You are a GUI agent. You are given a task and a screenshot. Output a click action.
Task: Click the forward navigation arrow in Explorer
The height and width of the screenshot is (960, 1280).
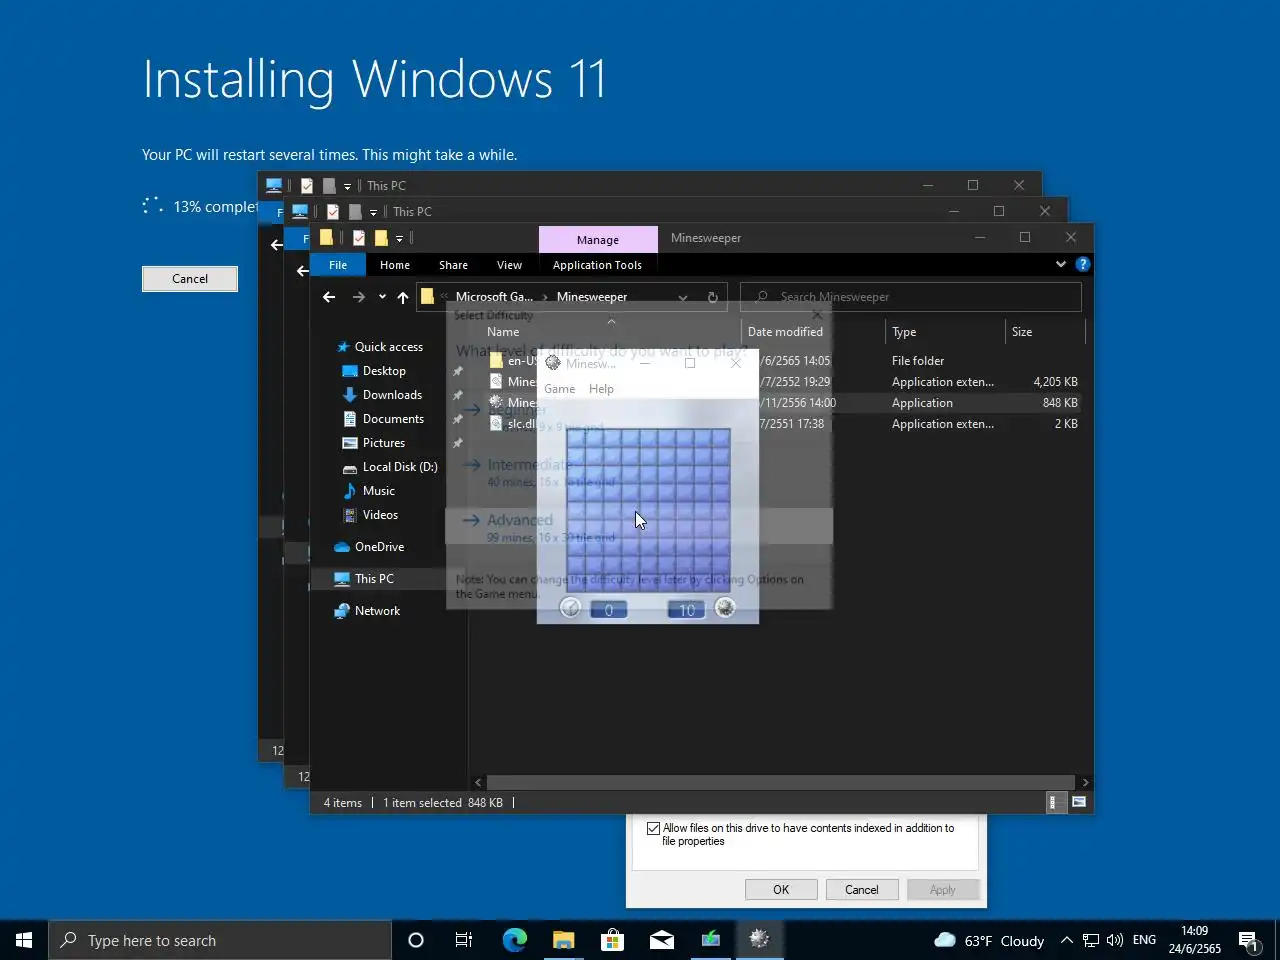[x=358, y=297]
